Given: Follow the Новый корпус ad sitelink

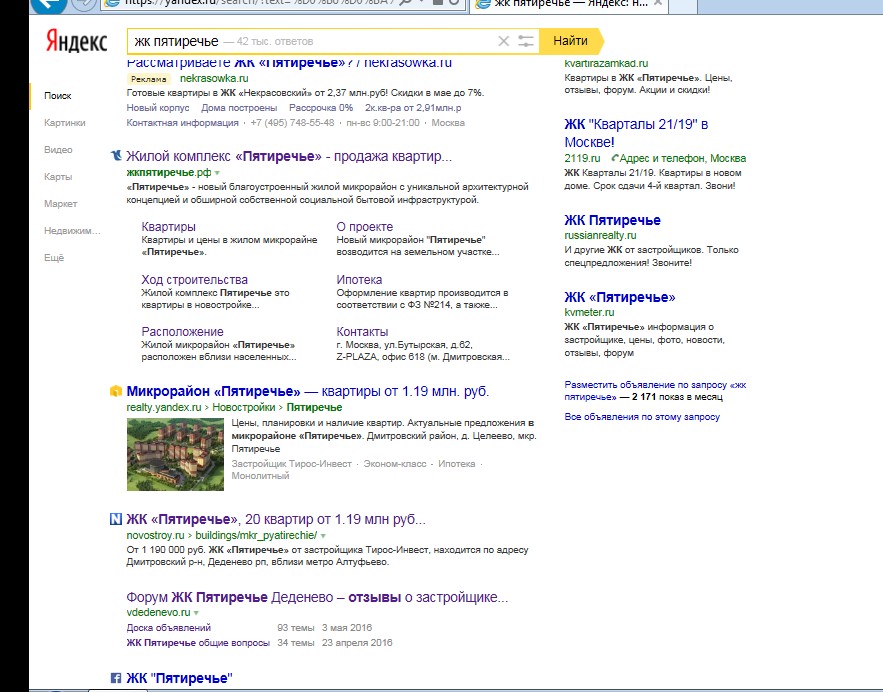Looking at the screenshot, I should (158, 108).
